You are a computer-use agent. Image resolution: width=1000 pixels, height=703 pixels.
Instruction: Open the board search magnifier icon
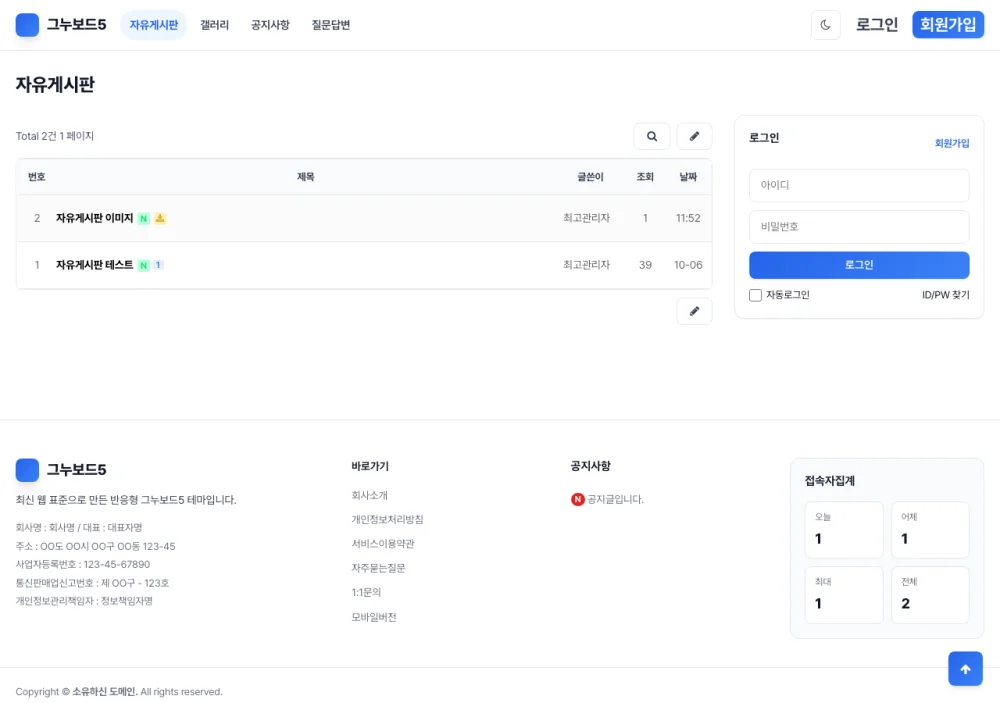point(652,136)
